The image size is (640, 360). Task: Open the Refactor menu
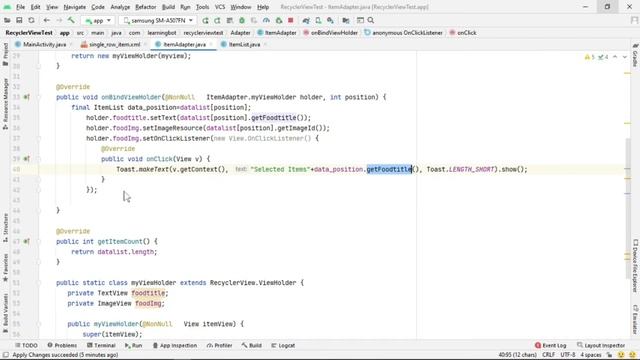tap(146, 7)
